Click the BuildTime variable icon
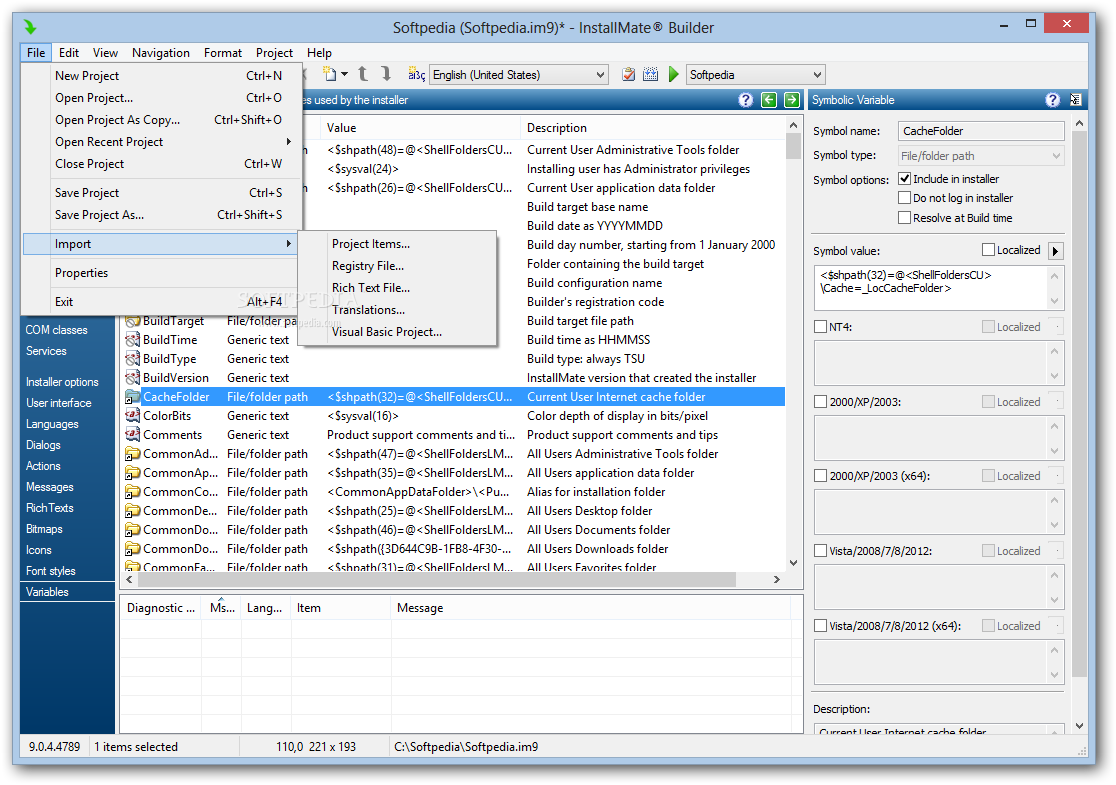 tap(132, 340)
